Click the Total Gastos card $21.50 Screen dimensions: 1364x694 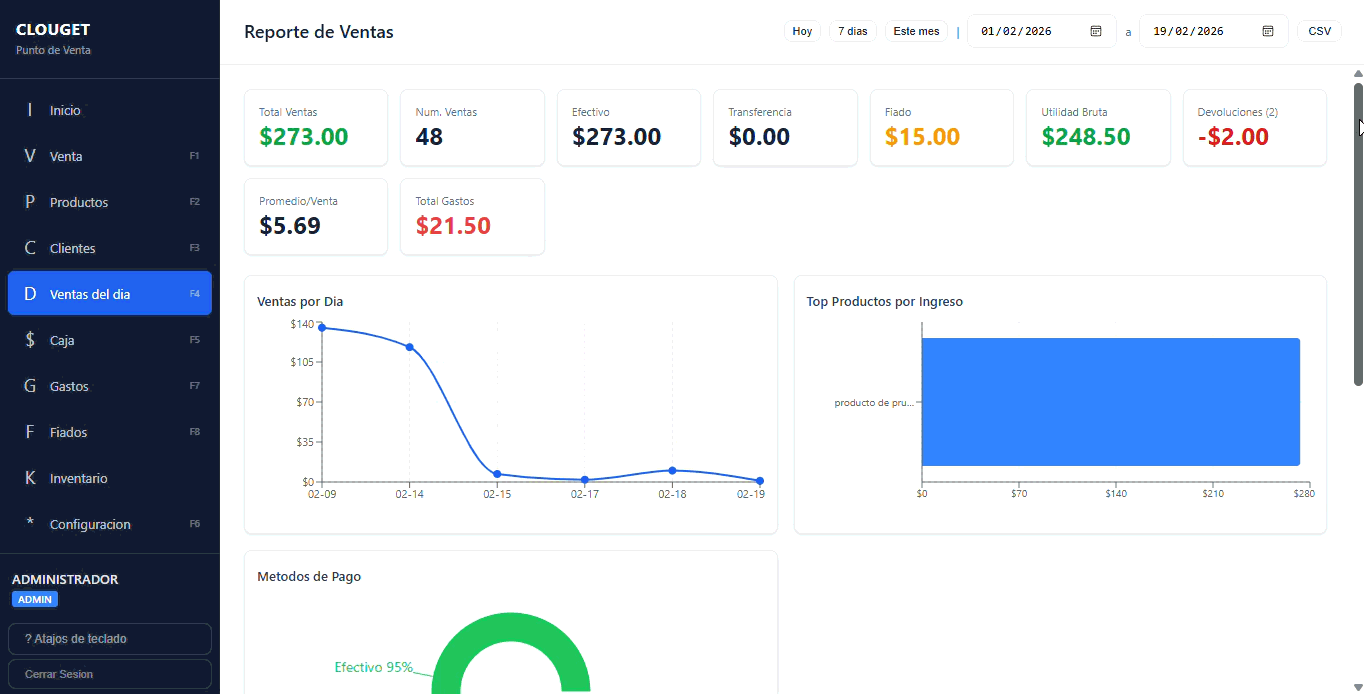[x=472, y=217]
